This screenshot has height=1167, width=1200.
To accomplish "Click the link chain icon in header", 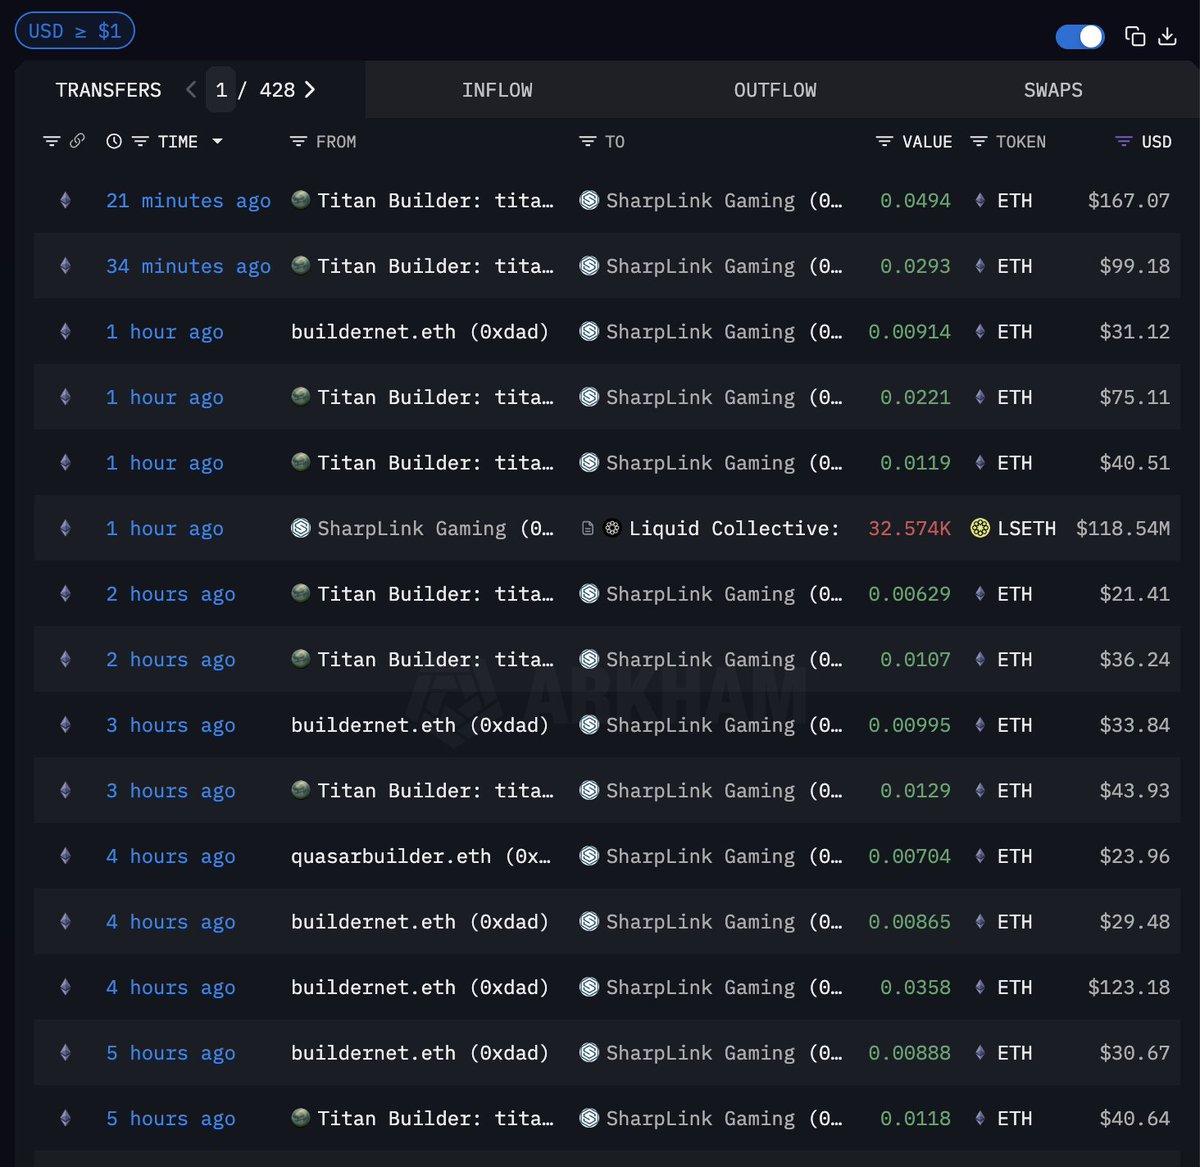I will coord(77,141).
